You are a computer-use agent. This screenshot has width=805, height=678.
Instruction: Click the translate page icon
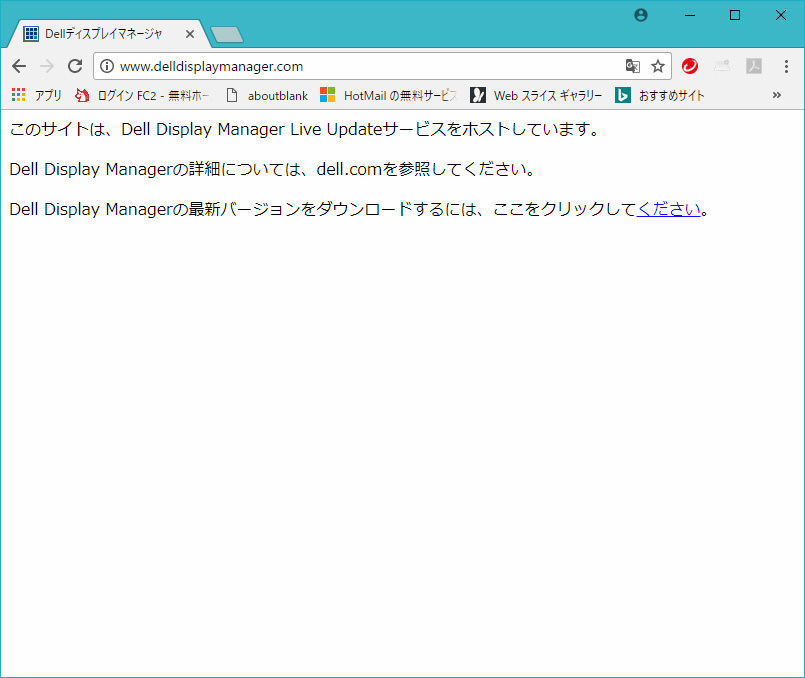coord(632,66)
